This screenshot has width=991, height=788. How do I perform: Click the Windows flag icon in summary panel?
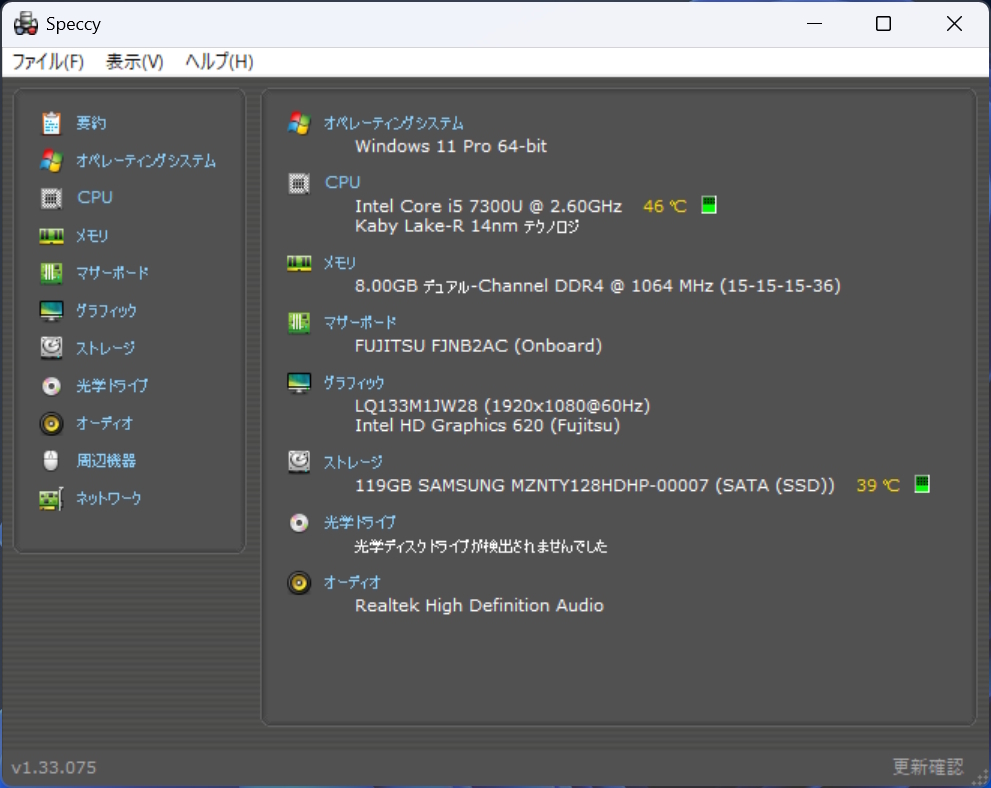299,123
